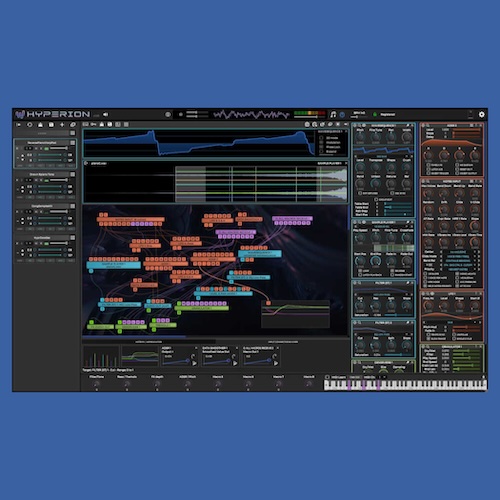Click the Play Speed knob in Sample Player module
Image resolution: width=500 pixels, height=500 pixels.
(360, 238)
